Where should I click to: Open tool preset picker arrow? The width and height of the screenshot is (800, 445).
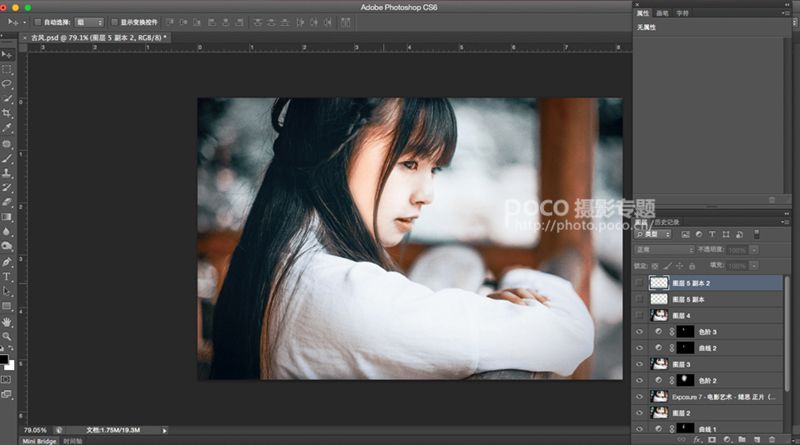click(24, 22)
